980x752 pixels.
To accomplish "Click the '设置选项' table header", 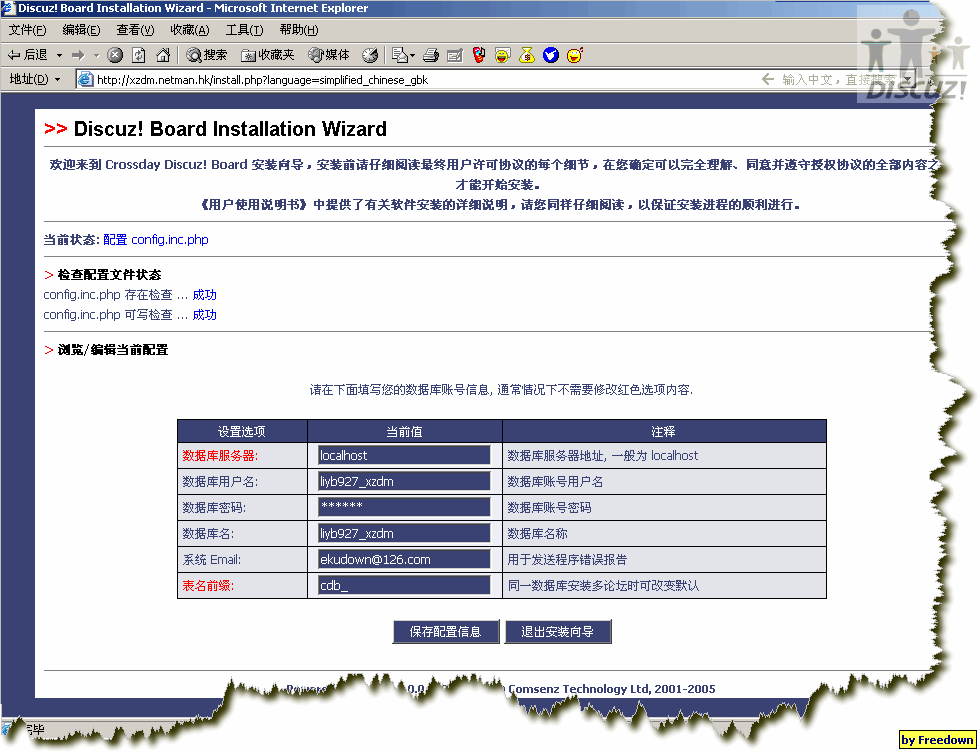I will [x=241, y=431].
